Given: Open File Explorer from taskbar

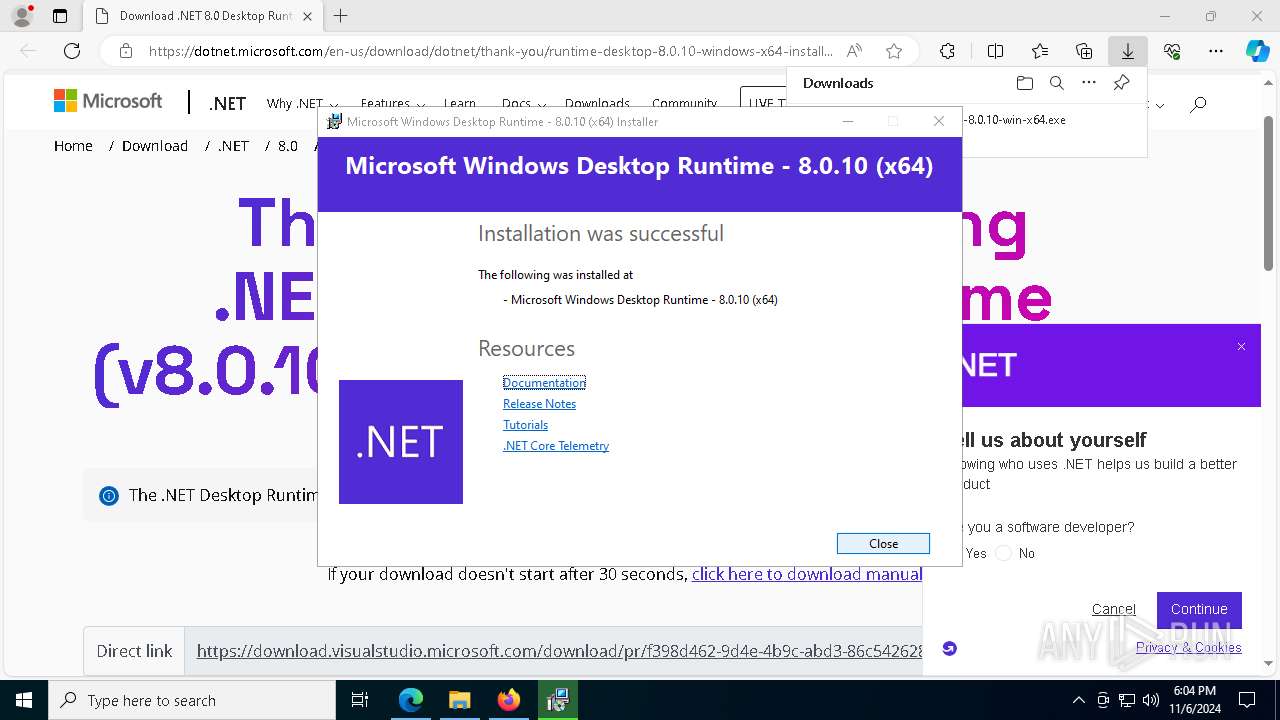Looking at the screenshot, I should 459,700.
